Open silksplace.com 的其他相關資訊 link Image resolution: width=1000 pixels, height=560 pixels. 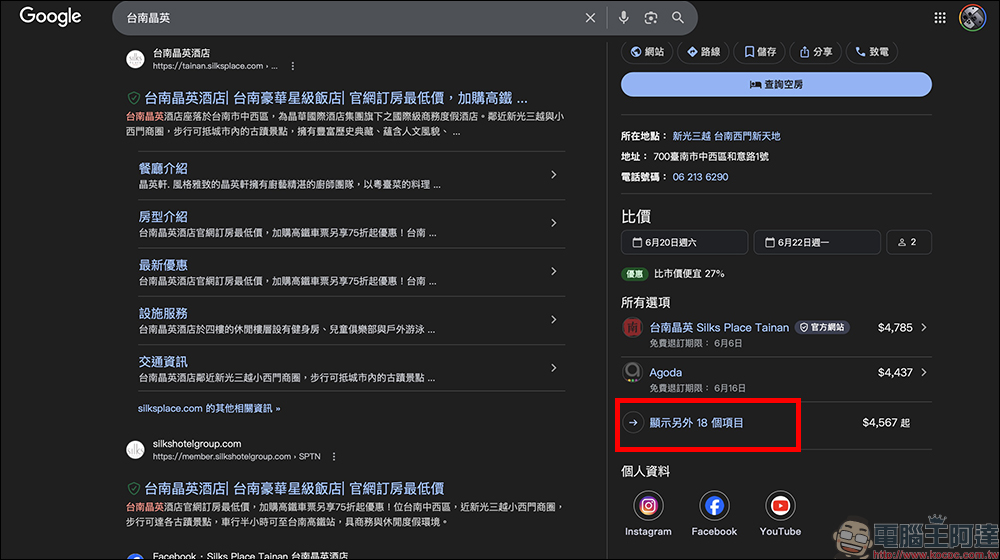[x=209, y=408]
